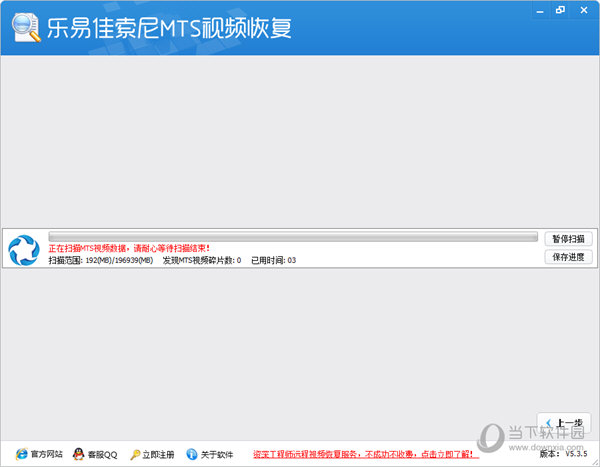Viewport: 600px width, 467px height.
Task: Open 关于软件 about link
Action: [217, 454]
